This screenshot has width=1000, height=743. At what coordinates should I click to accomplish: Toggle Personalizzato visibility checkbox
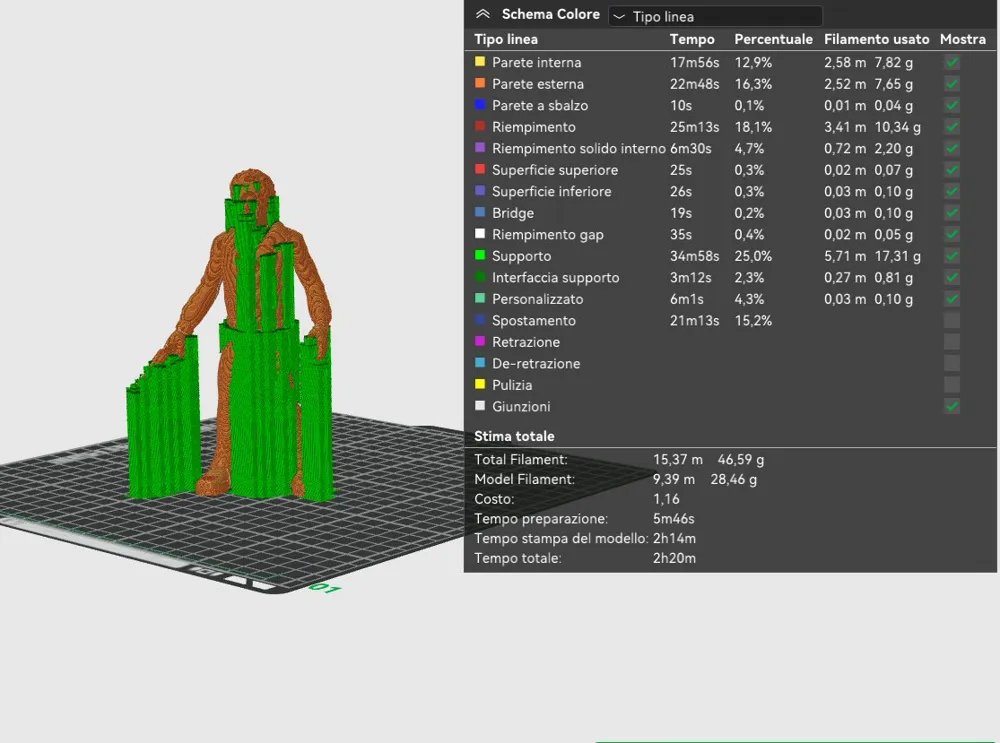point(952,299)
